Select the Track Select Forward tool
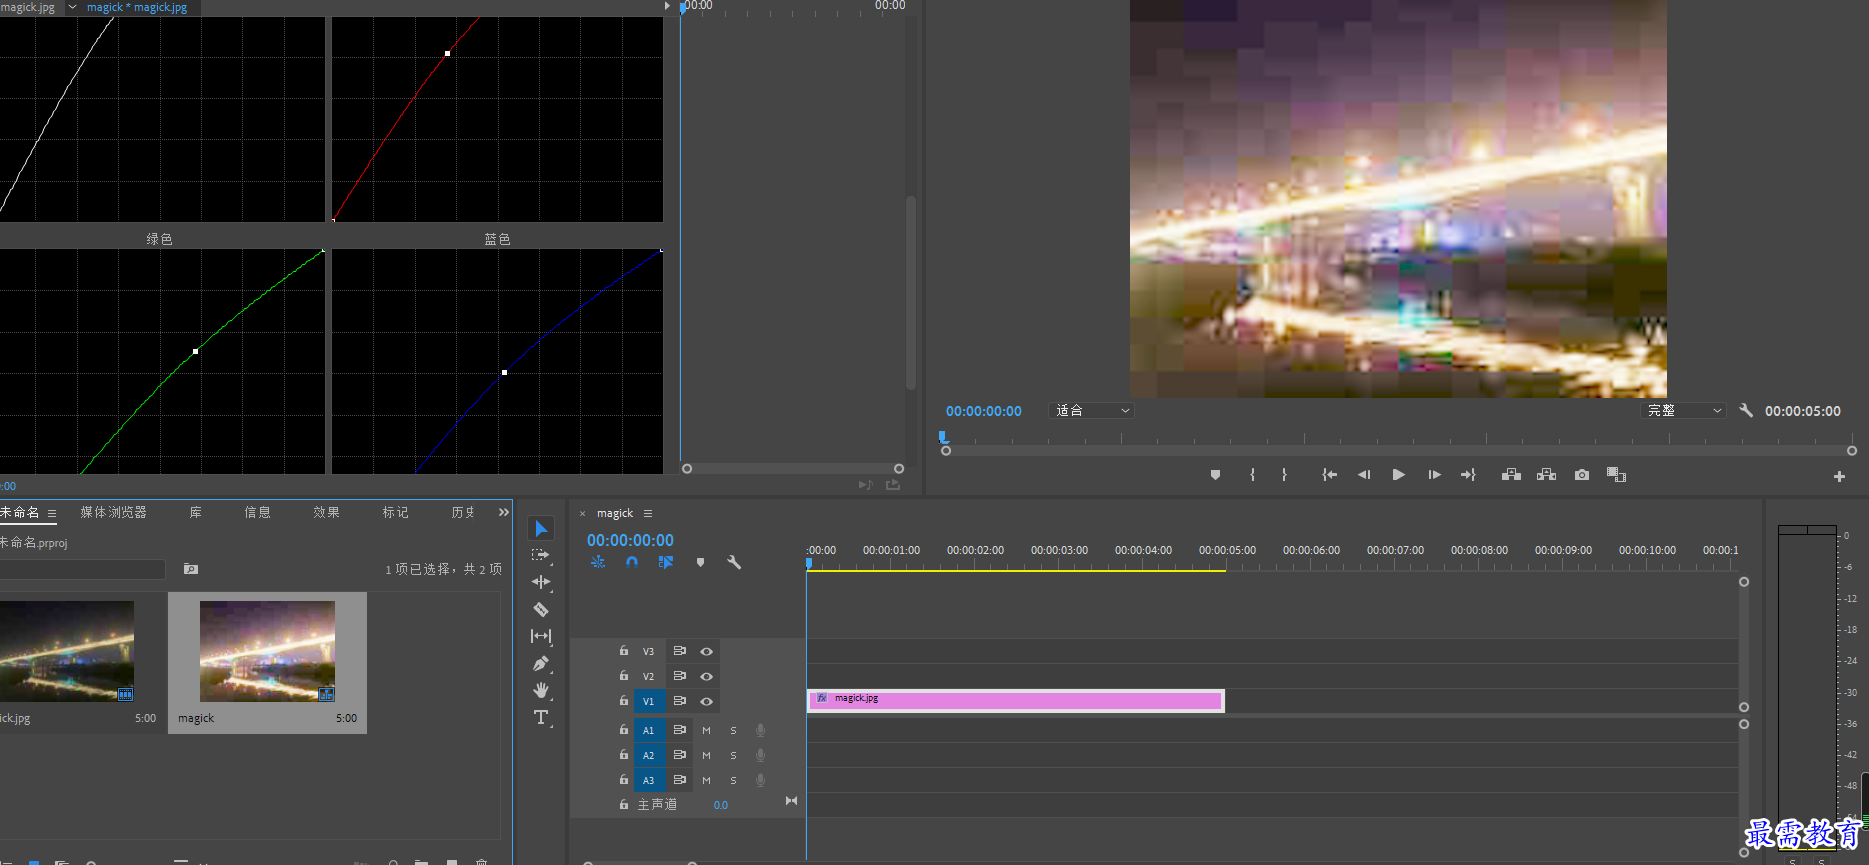The image size is (1869, 865). click(x=541, y=555)
